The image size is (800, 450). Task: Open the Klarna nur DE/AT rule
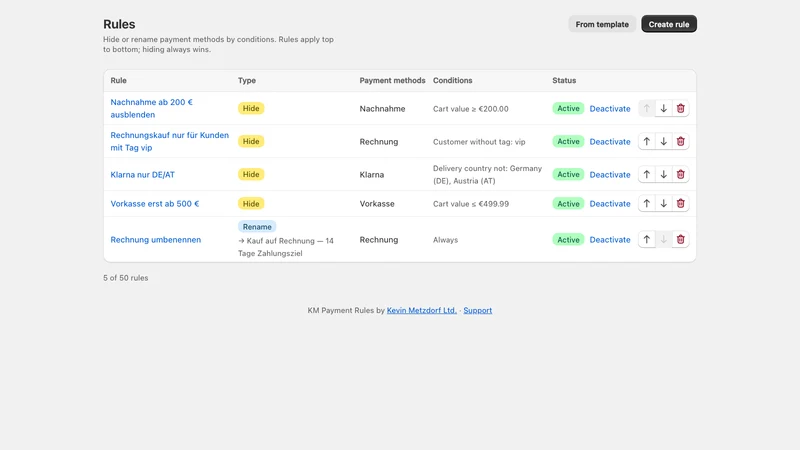click(x=142, y=174)
